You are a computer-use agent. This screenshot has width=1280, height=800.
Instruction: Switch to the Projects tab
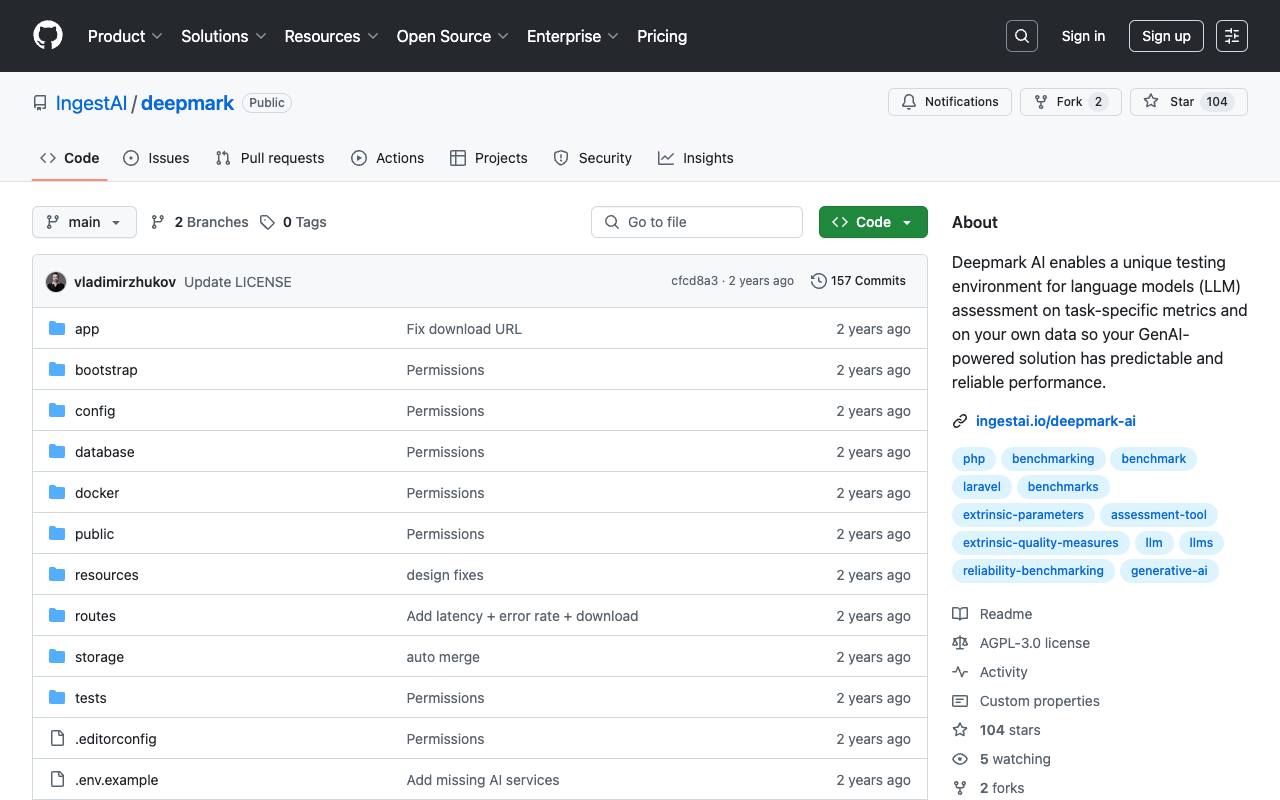pos(489,158)
